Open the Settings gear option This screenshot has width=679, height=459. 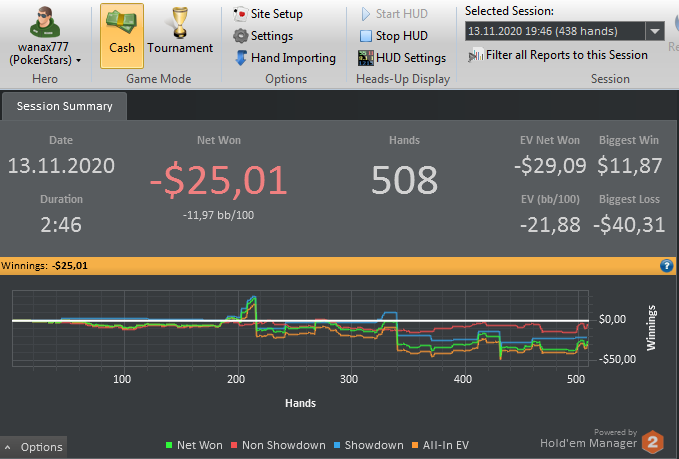263,36
